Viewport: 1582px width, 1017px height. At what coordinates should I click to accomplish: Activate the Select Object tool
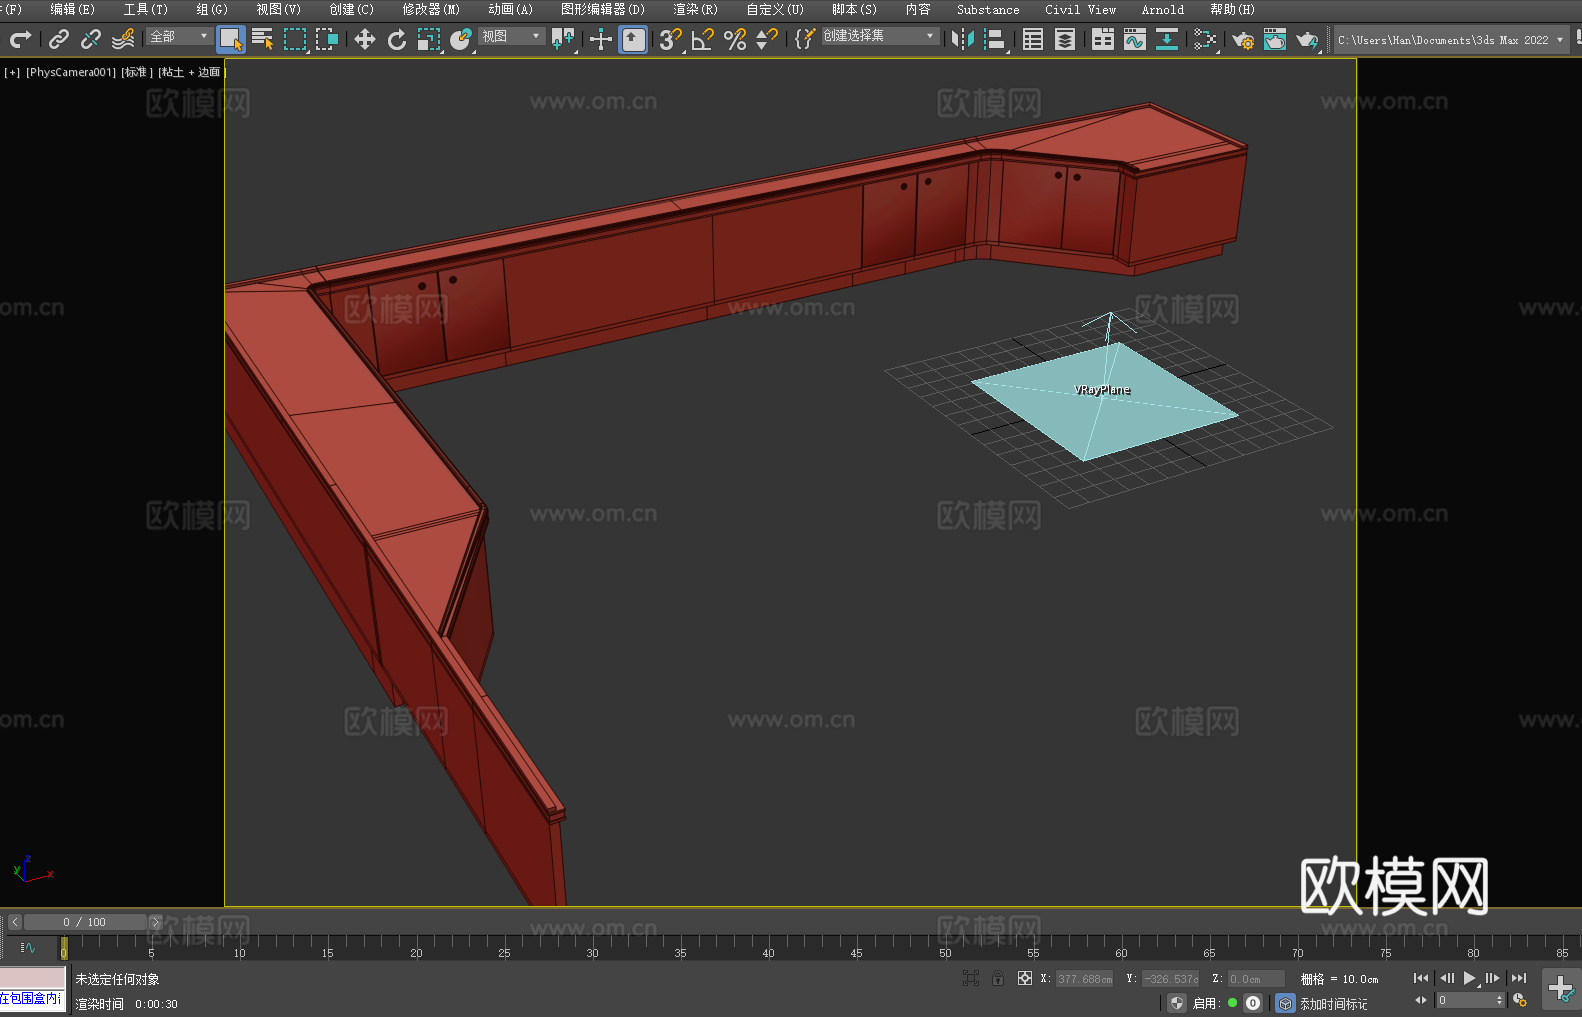tap(231, 39)
